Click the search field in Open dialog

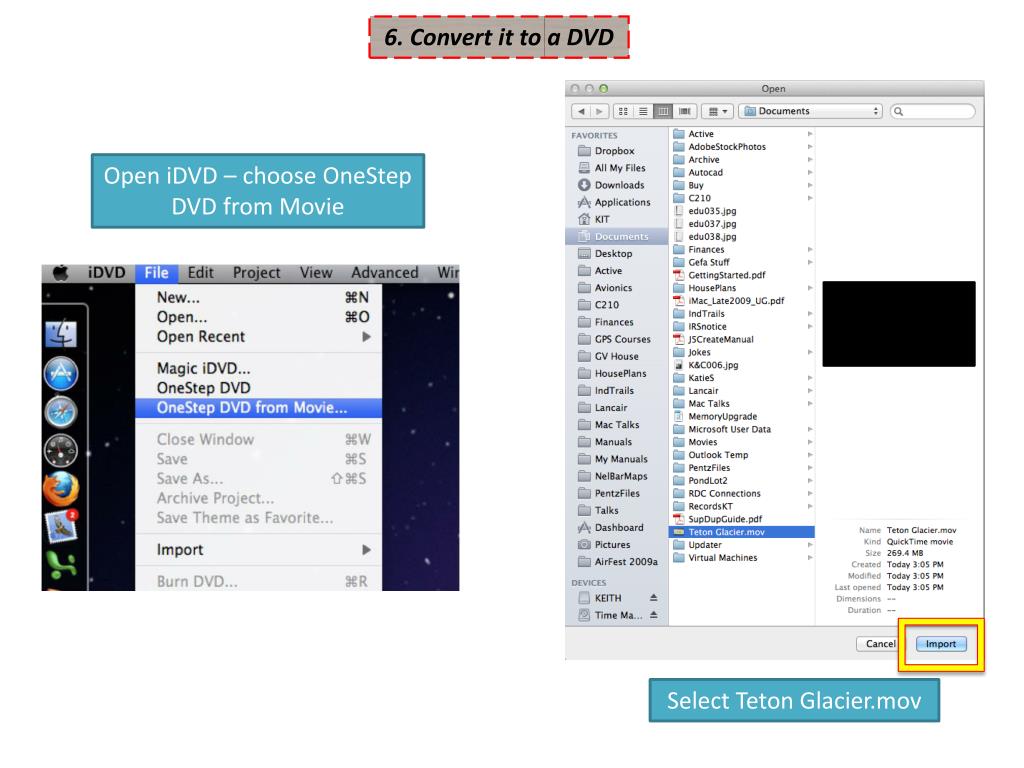tap(933, 112)
